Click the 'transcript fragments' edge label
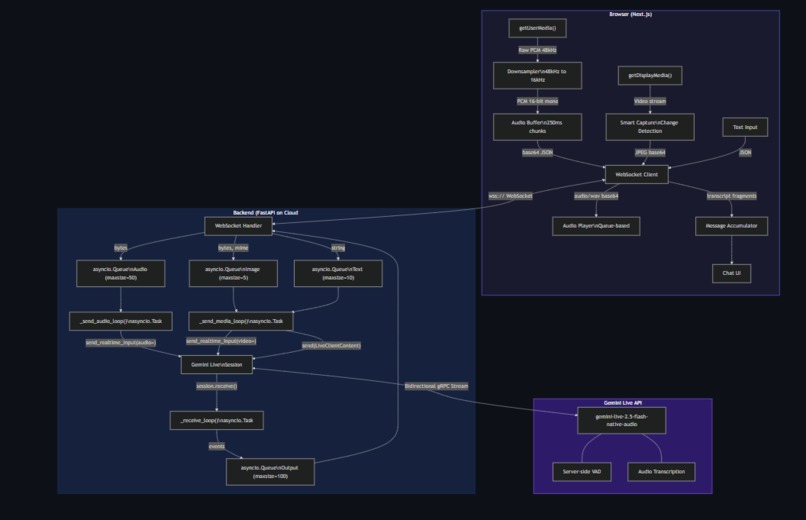 731,196
